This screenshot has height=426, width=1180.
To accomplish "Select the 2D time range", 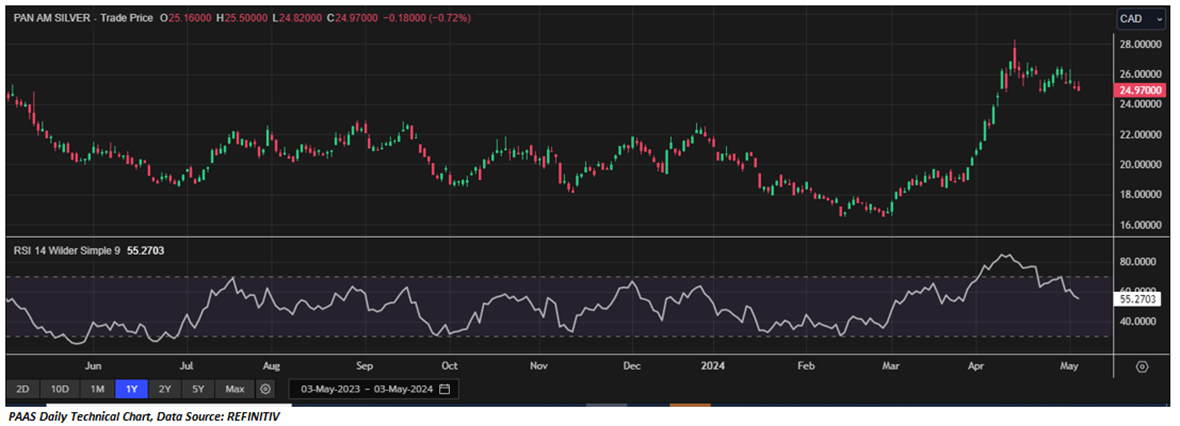I will 23,389.
